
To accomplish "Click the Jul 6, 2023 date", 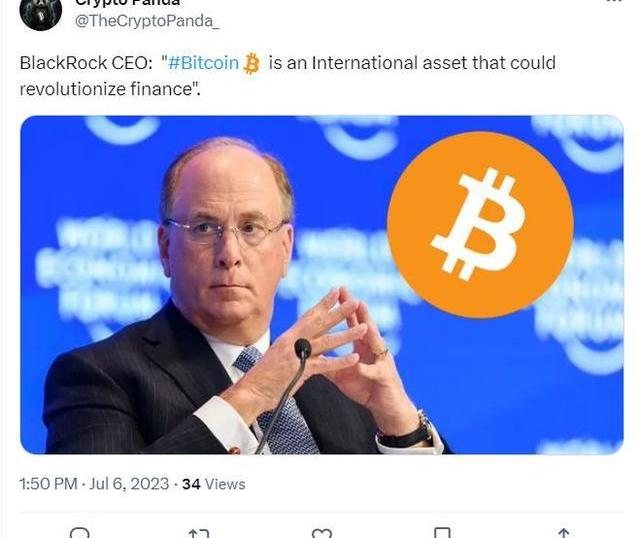I will point(129,484).
